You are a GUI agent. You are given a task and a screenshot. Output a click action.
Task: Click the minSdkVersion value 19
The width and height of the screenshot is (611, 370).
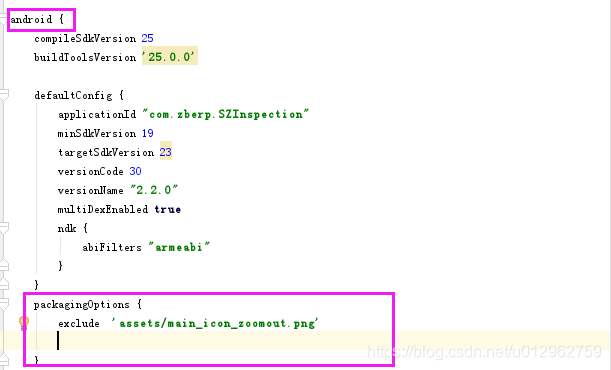[147, 133]
